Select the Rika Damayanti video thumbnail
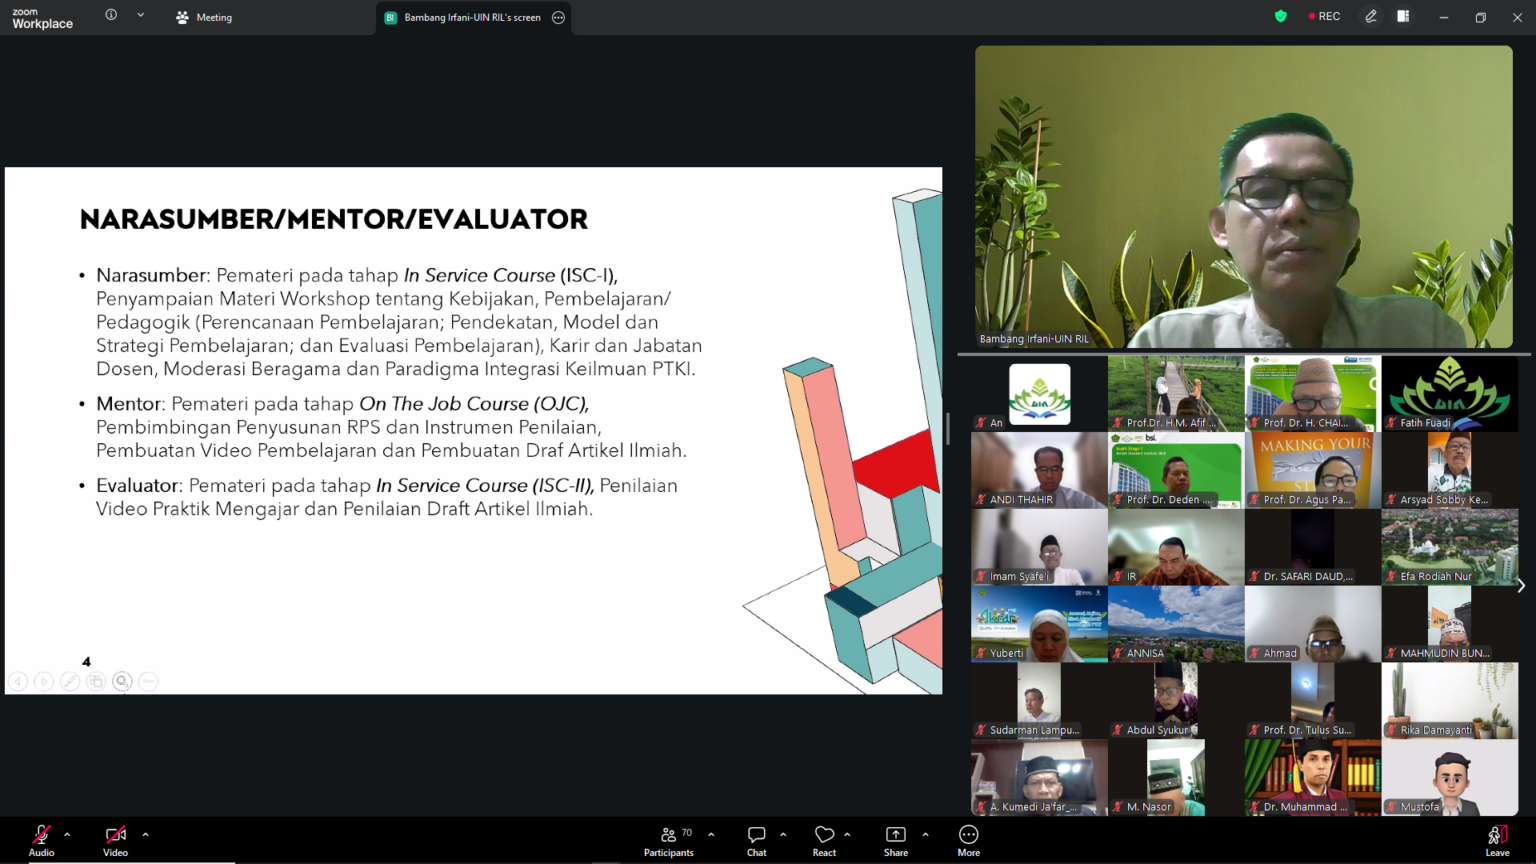The image size is (1536, 864). (1450, 700)
